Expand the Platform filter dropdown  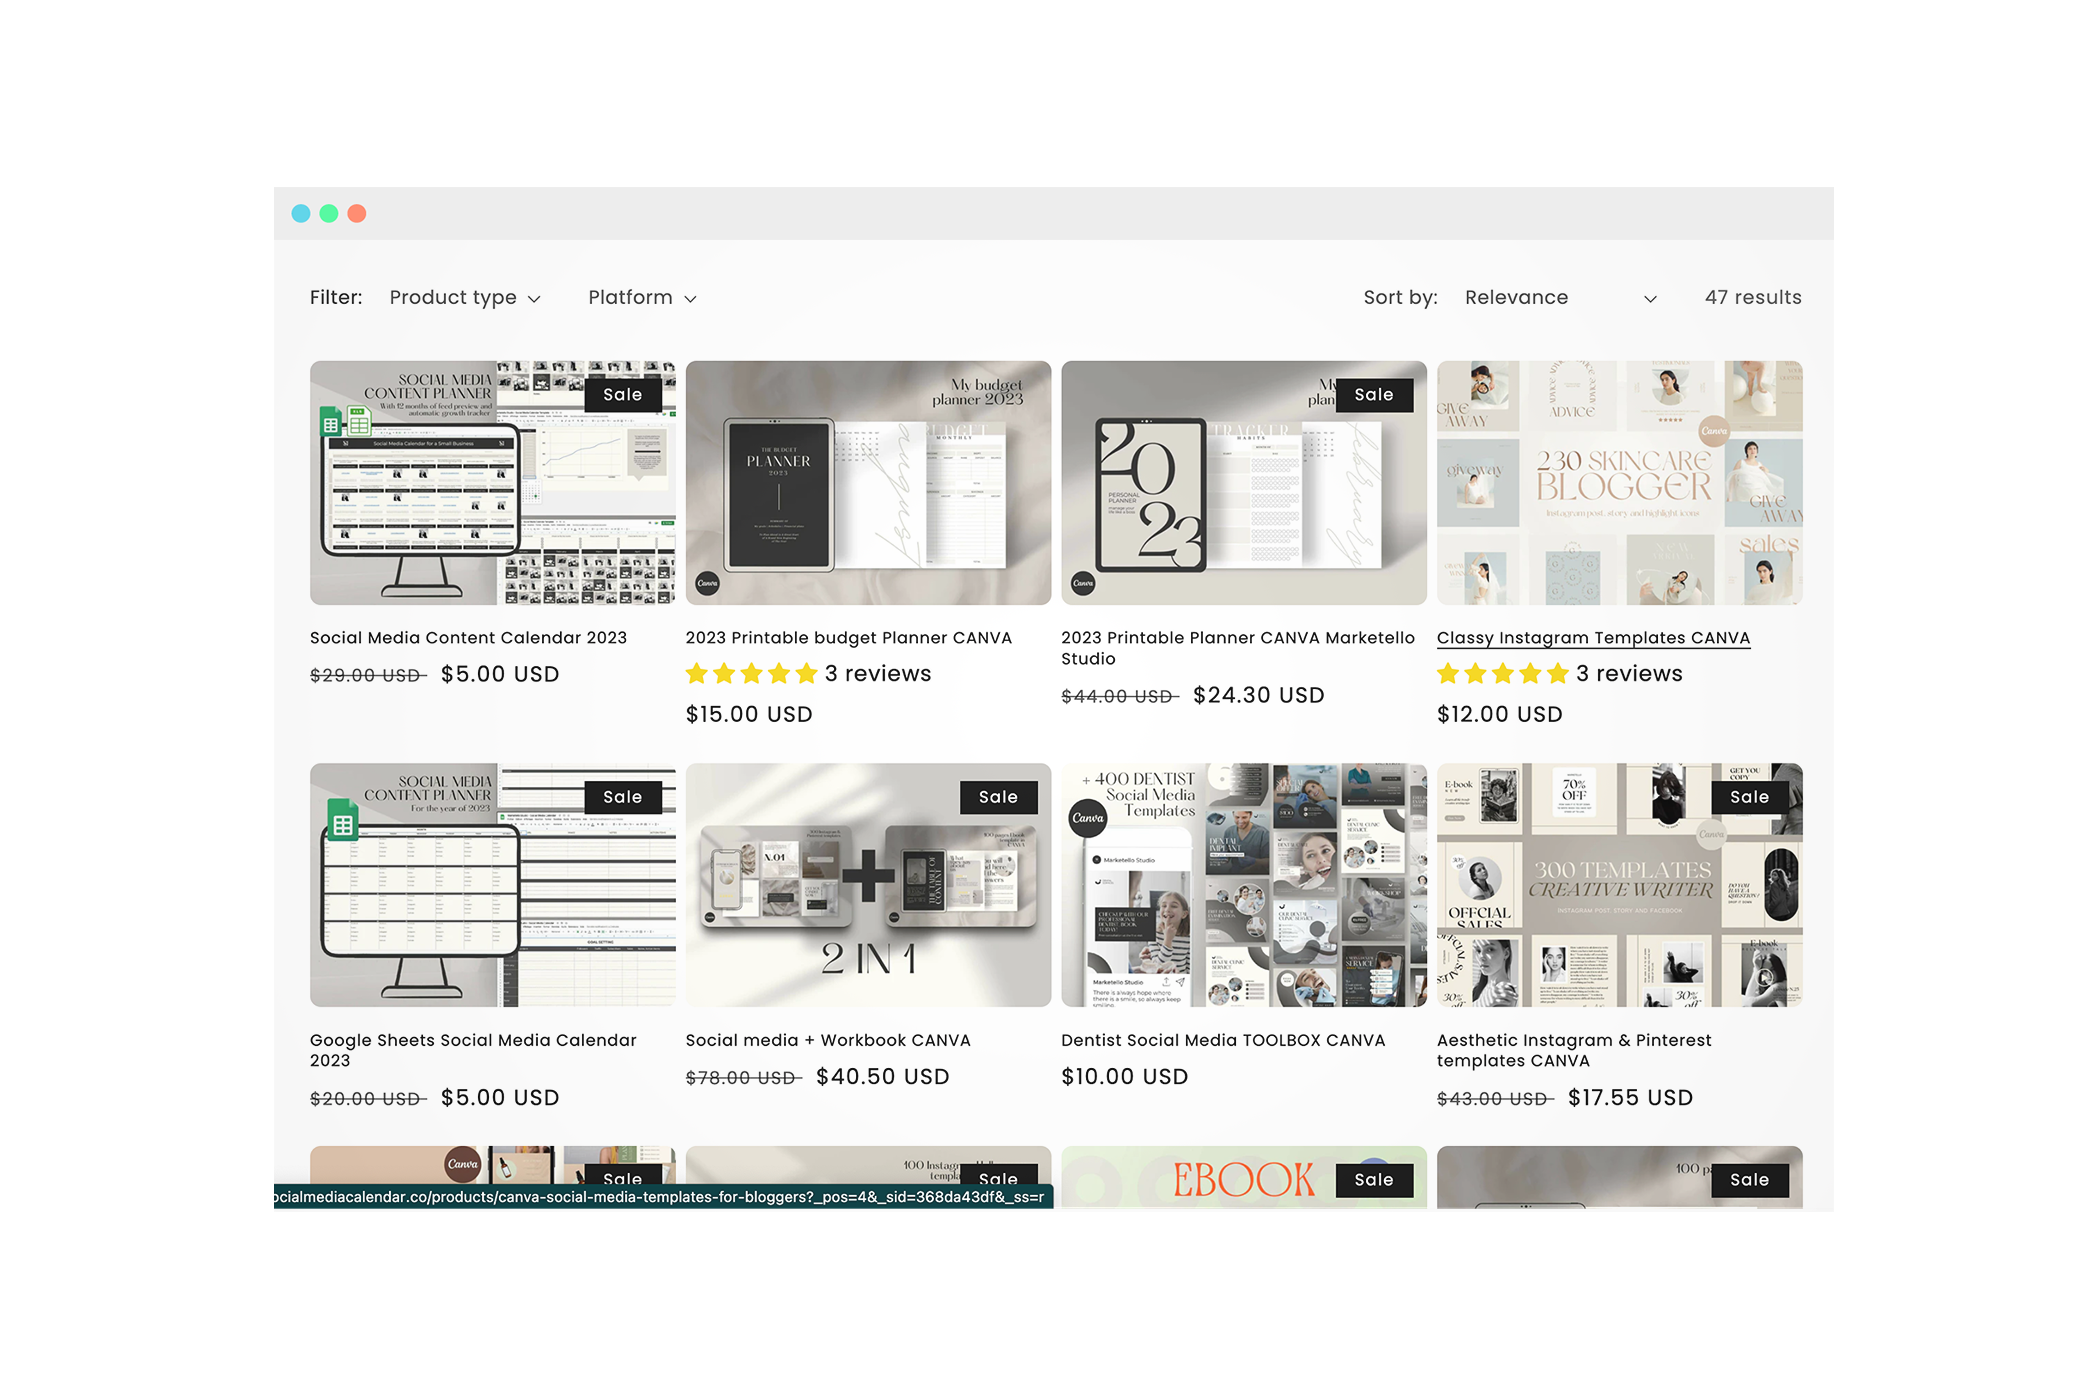(x=642, y=297)
